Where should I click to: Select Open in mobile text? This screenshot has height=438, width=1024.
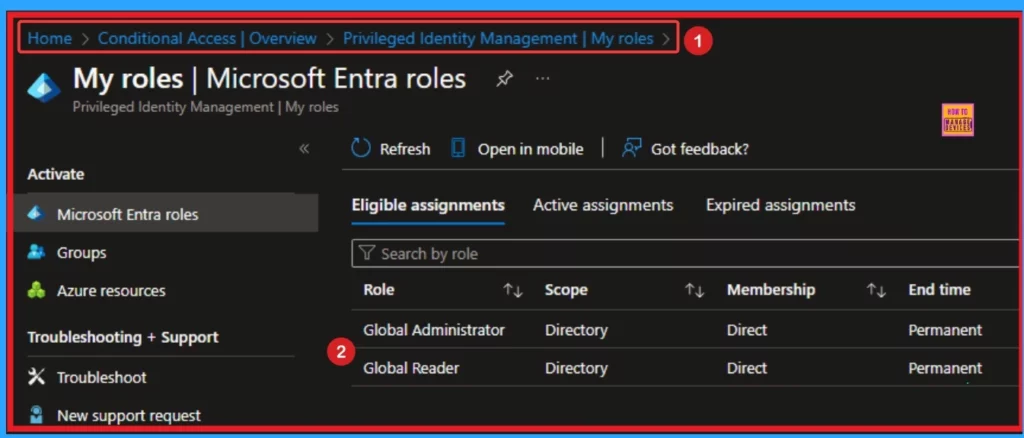tap(530, 149)
